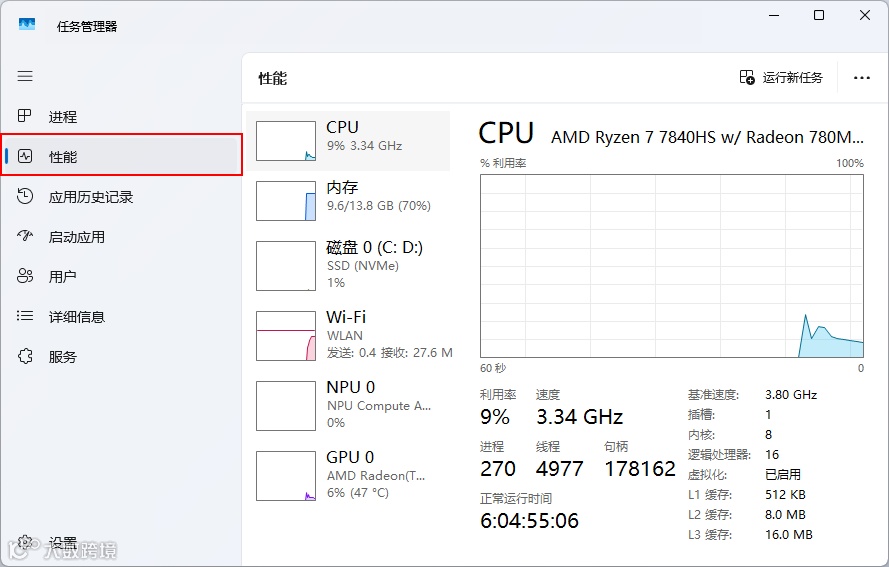889x567 pixels.
Task: Click the uptime 6:04:55:06 value
Action: (x=530, y=521)
